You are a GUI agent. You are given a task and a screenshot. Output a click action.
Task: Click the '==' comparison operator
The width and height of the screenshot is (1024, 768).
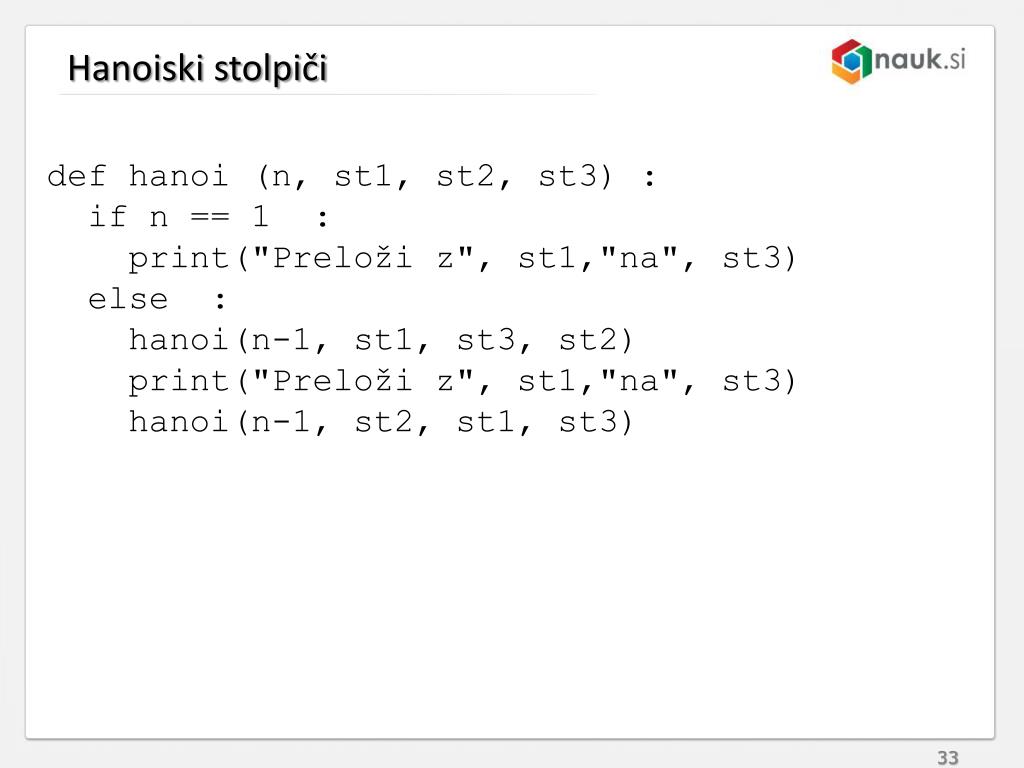(x=210, y=217)
